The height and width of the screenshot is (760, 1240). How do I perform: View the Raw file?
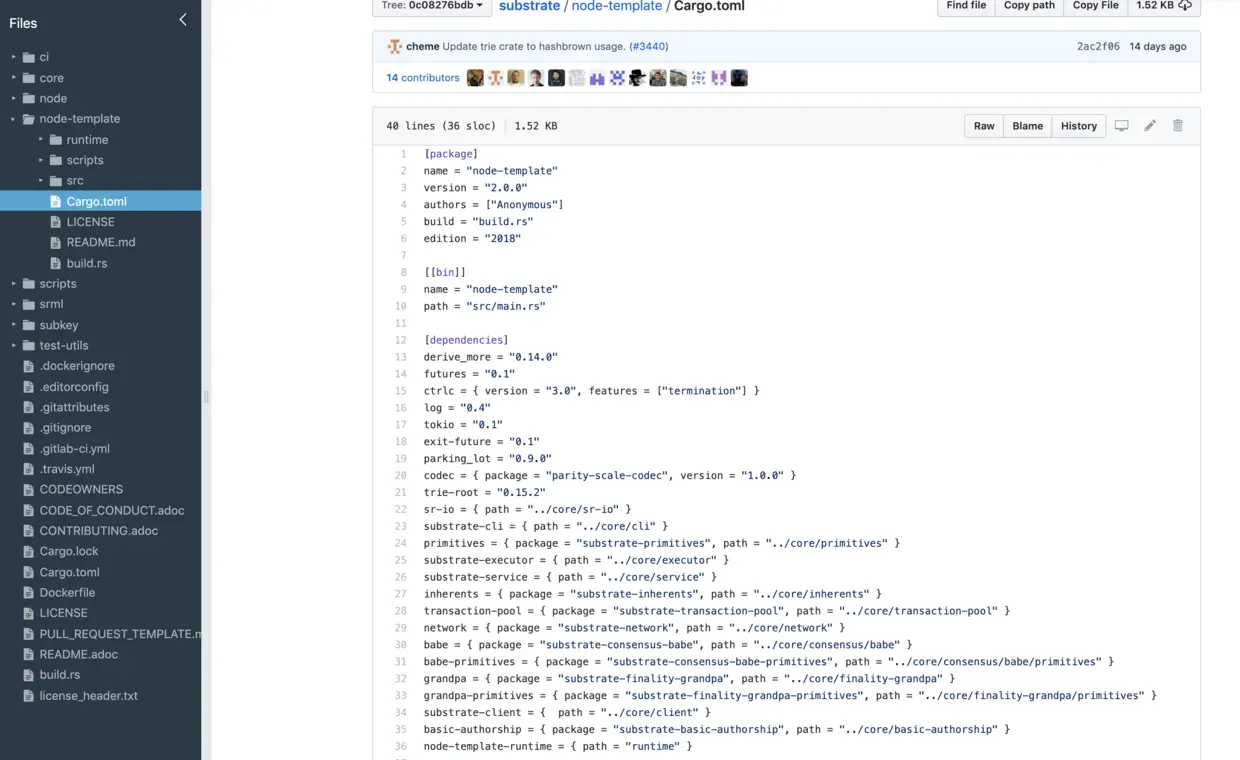(984, 126)
